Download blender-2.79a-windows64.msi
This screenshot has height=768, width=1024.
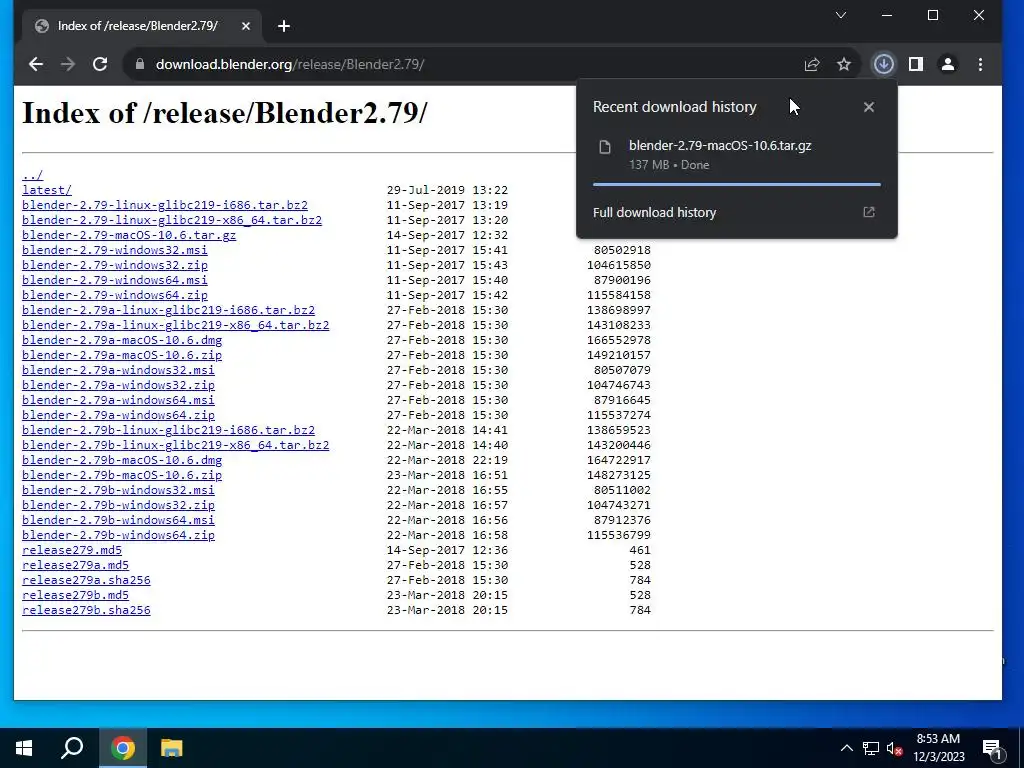click(118, 400)
